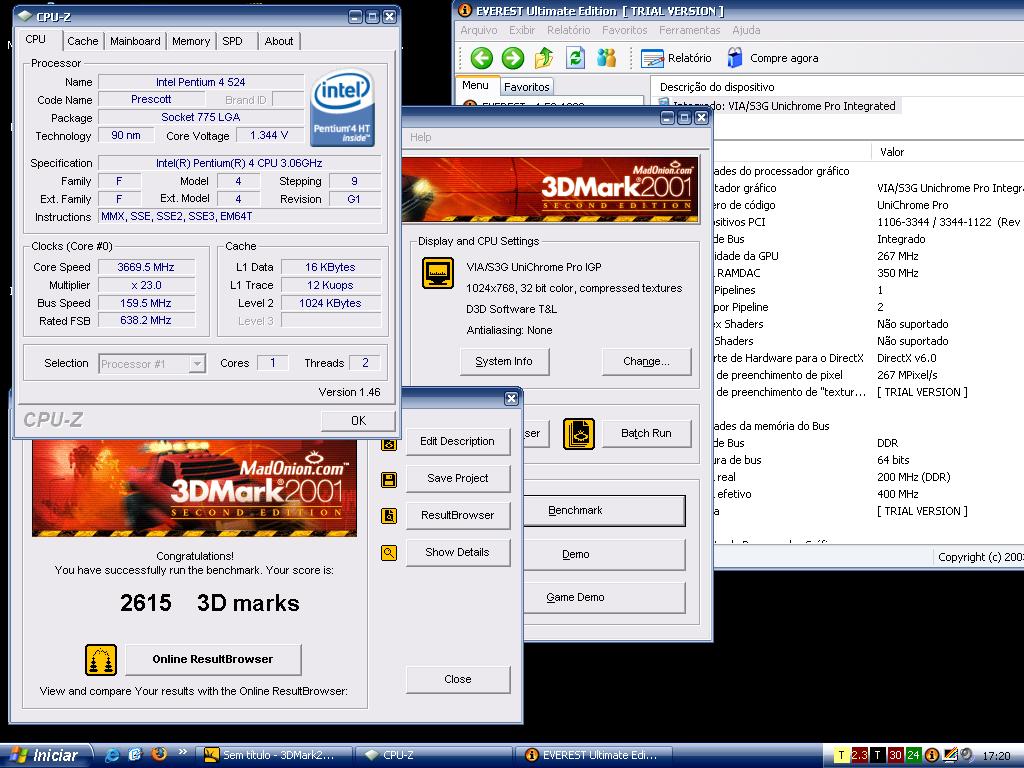Screen dimensions: 1024x768
Task: Click Change... button in 3DMark
Action: tap(647, 361)
